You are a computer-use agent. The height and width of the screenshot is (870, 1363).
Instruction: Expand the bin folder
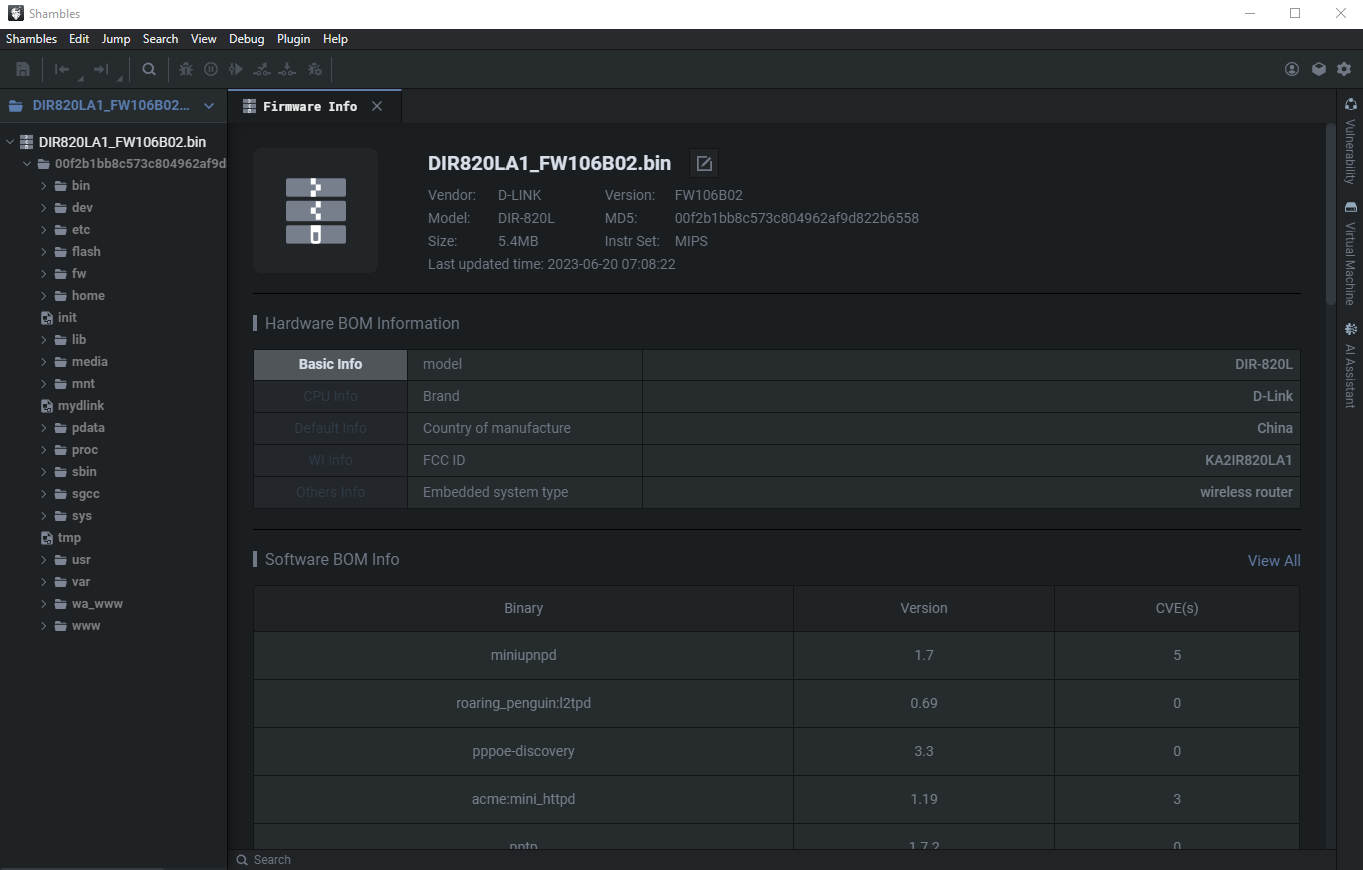pos(44,186)
